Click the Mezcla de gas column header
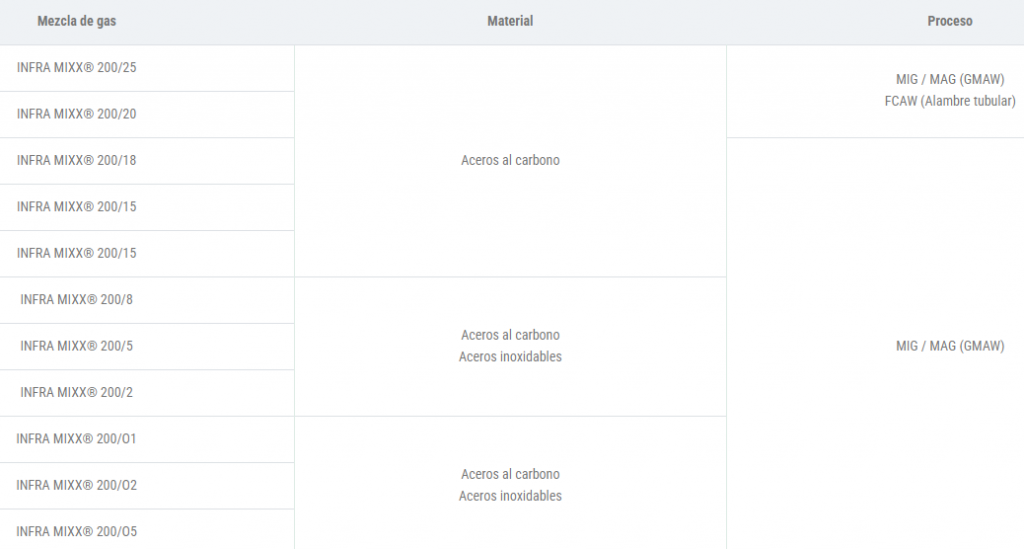 [x=76, y=21]
